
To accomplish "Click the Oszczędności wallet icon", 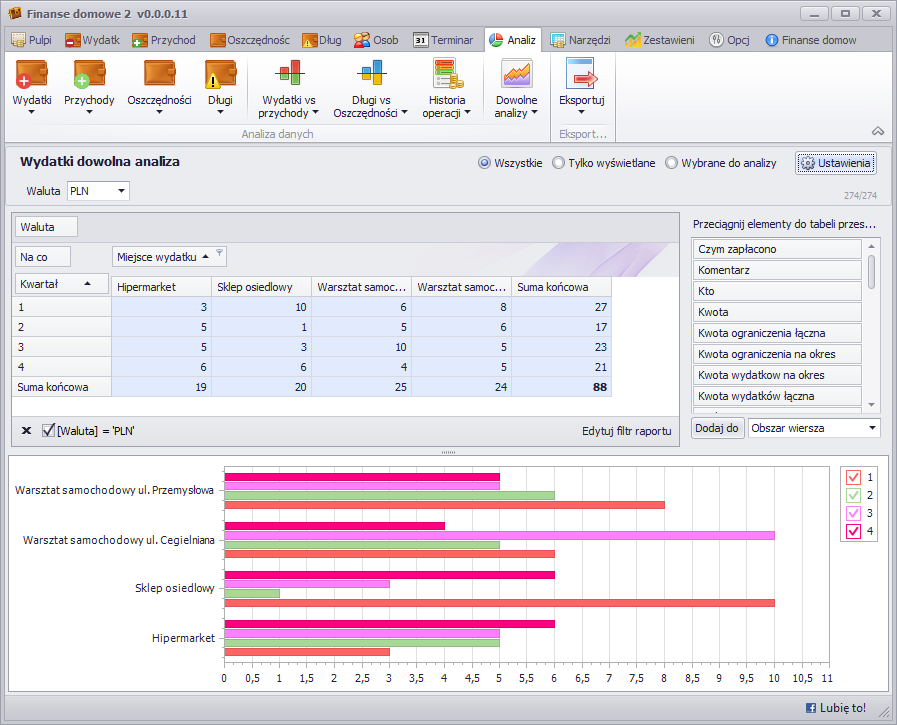I will 159,75.
